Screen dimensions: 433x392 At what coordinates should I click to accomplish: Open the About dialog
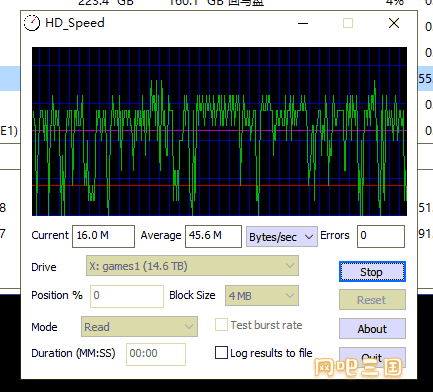[x=372, y=329]
